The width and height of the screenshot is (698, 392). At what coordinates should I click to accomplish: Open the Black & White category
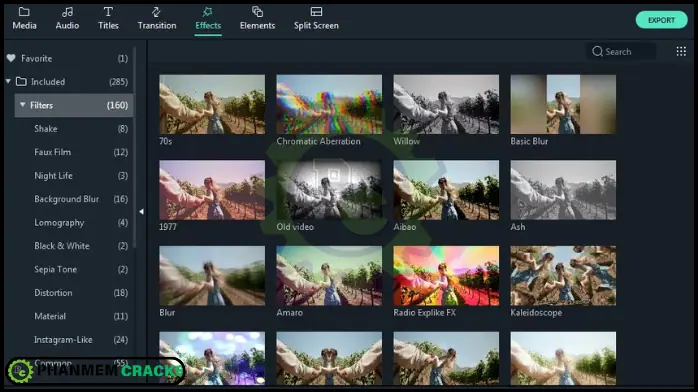[x=74, y=246]
